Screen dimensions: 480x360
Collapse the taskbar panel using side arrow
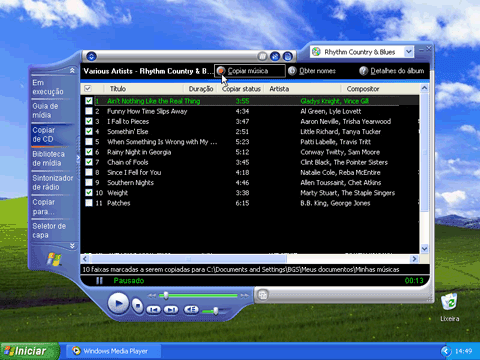point(78,158)
